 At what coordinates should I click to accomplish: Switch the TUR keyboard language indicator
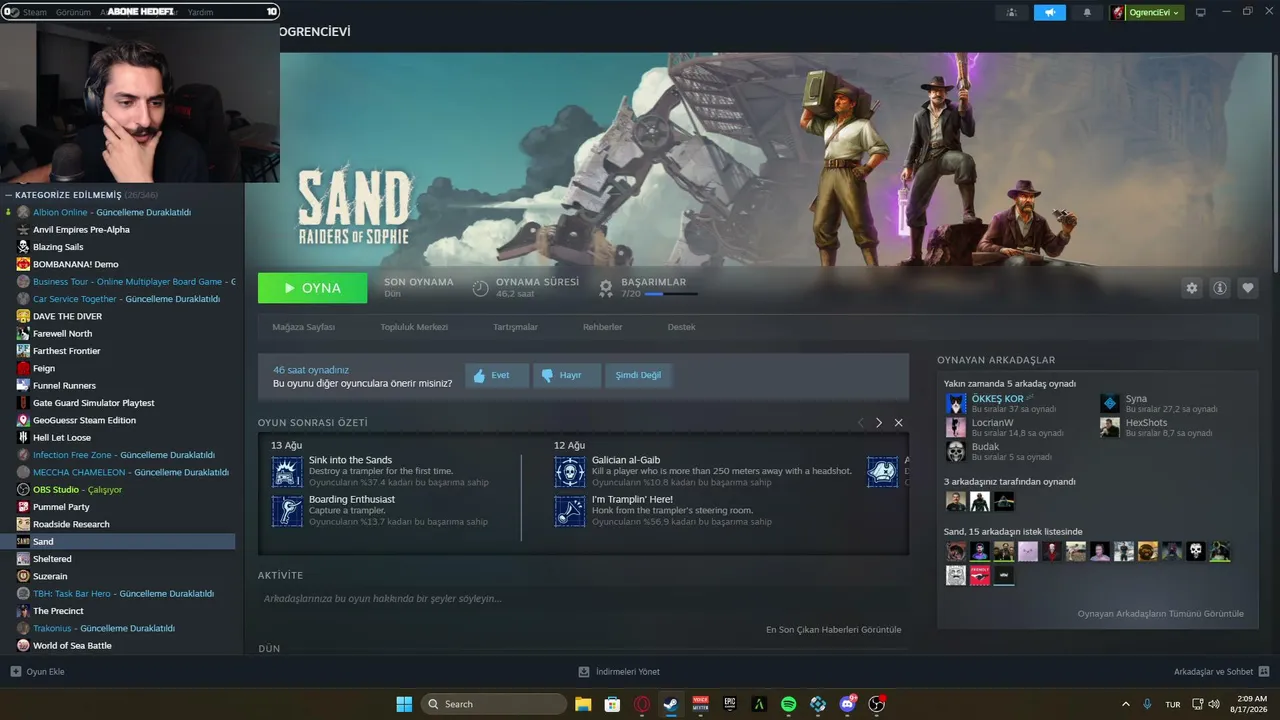[x=1173, y=704]
